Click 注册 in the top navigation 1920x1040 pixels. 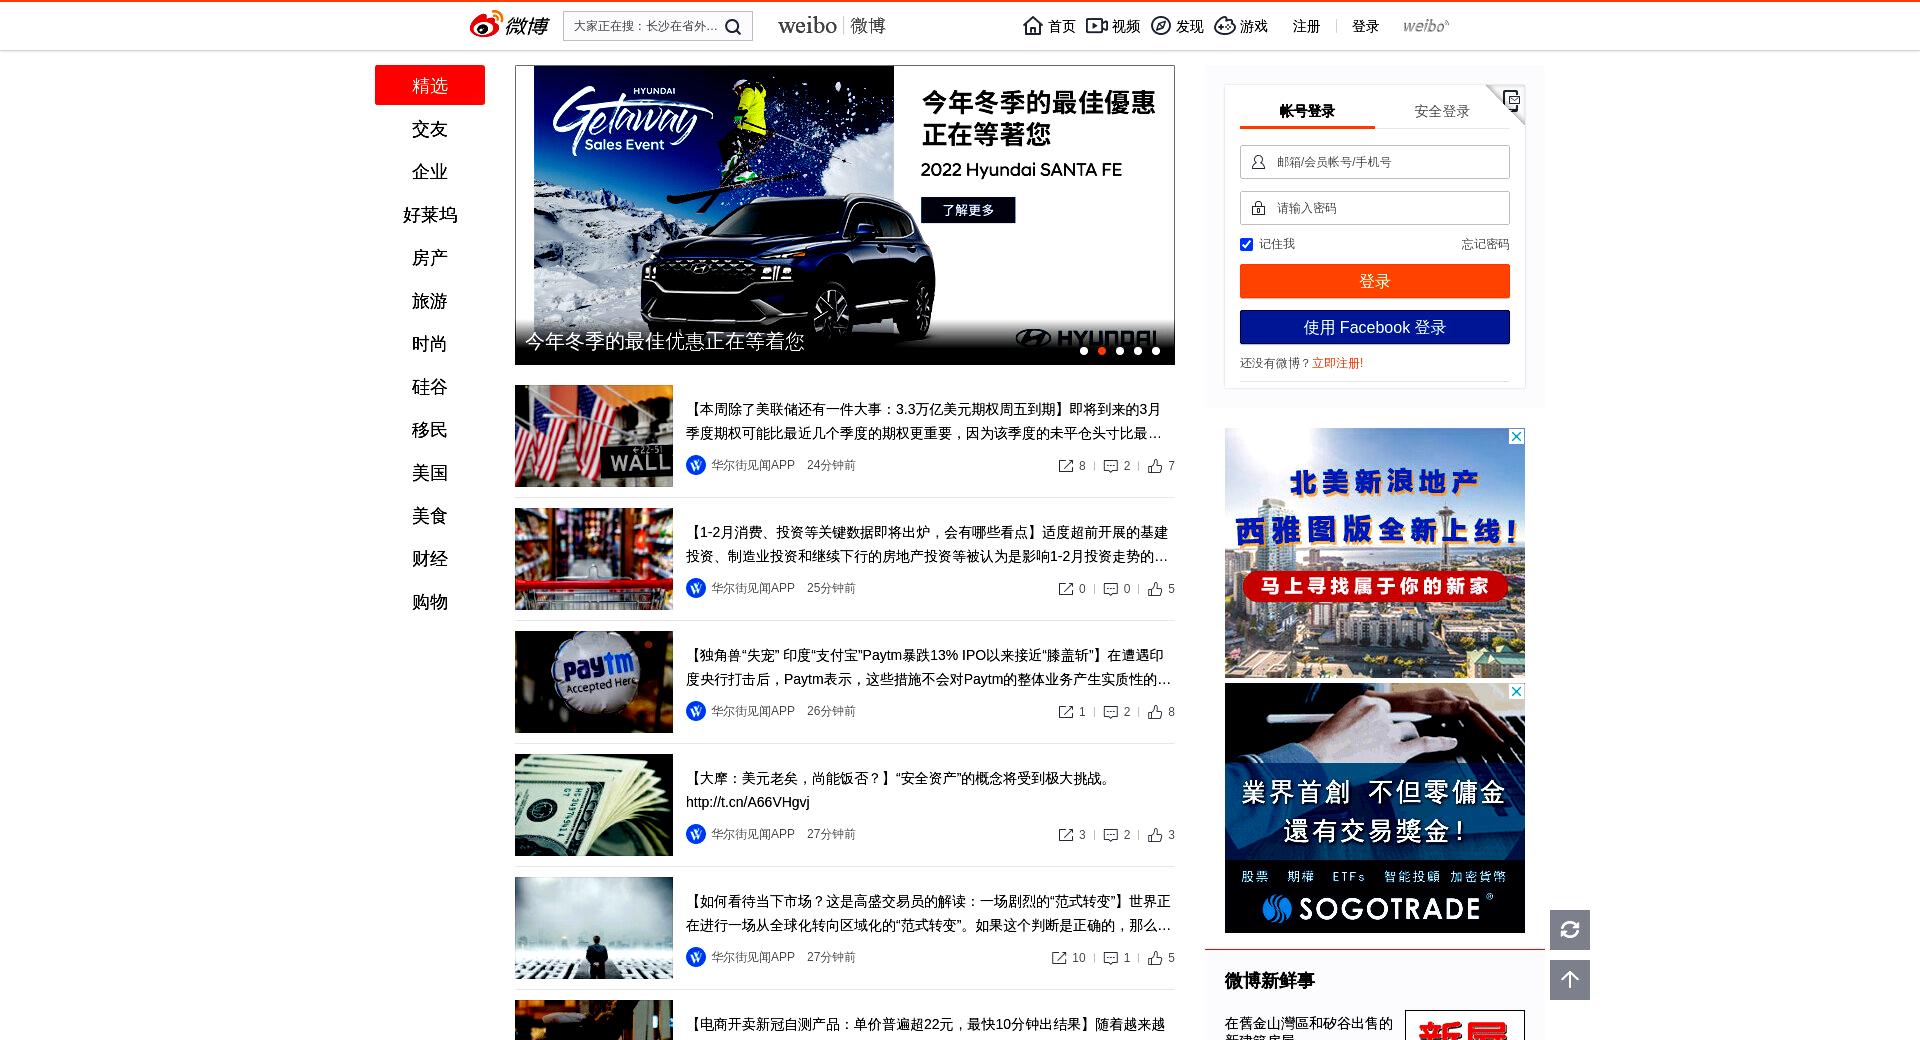click(1306, 26)
